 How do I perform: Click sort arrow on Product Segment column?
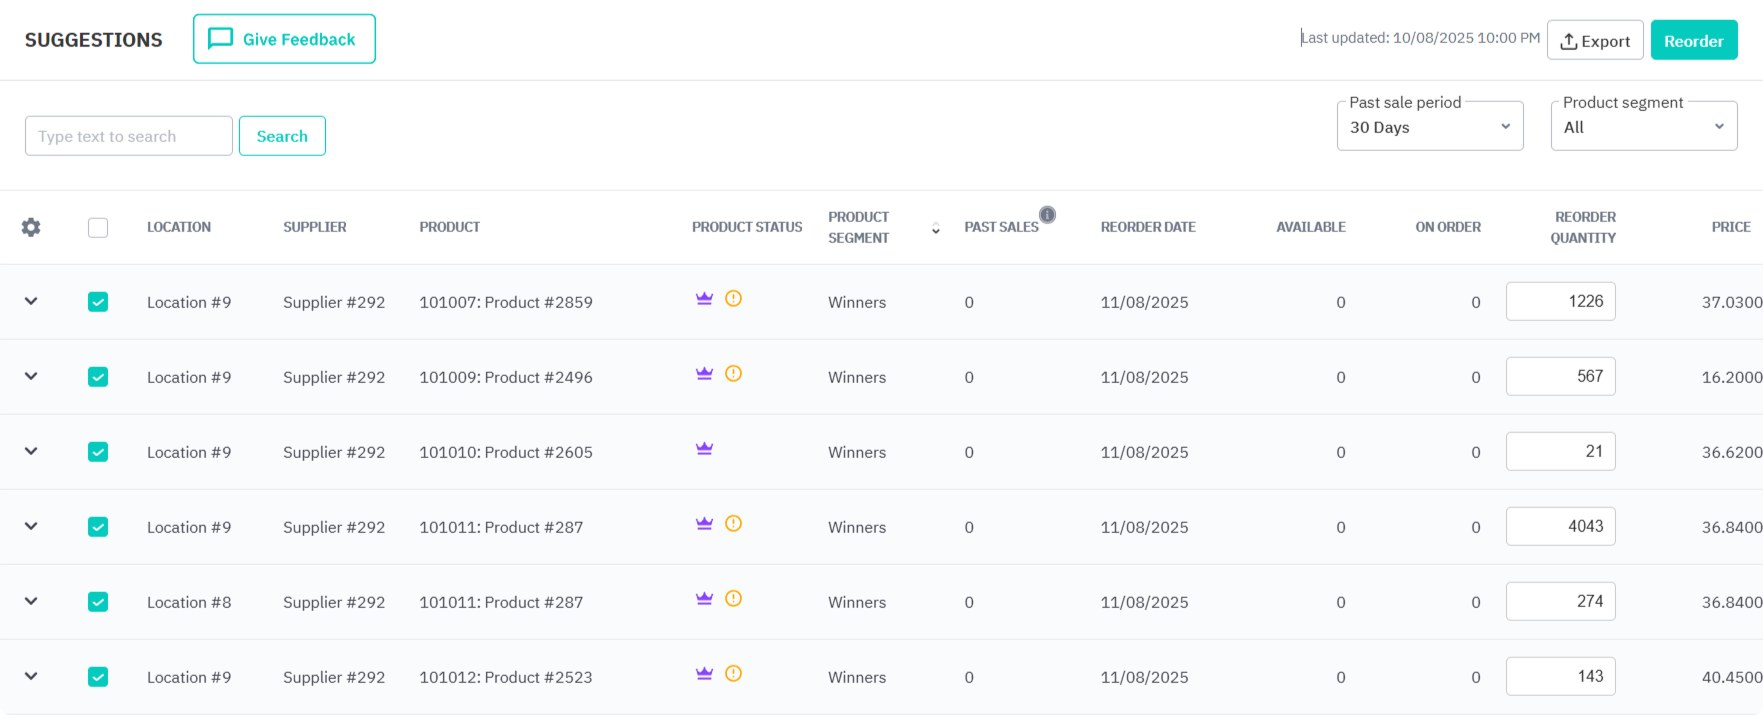[x=935, y=229]
